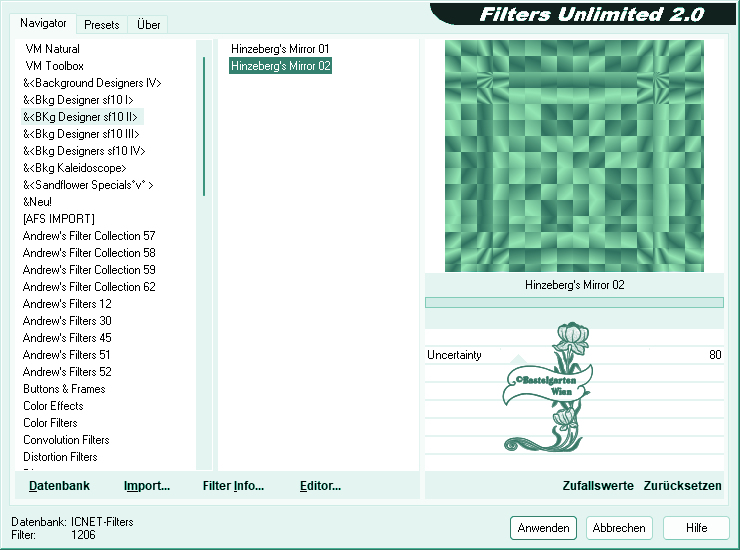Open Hilfe help button

coord(696,528)
